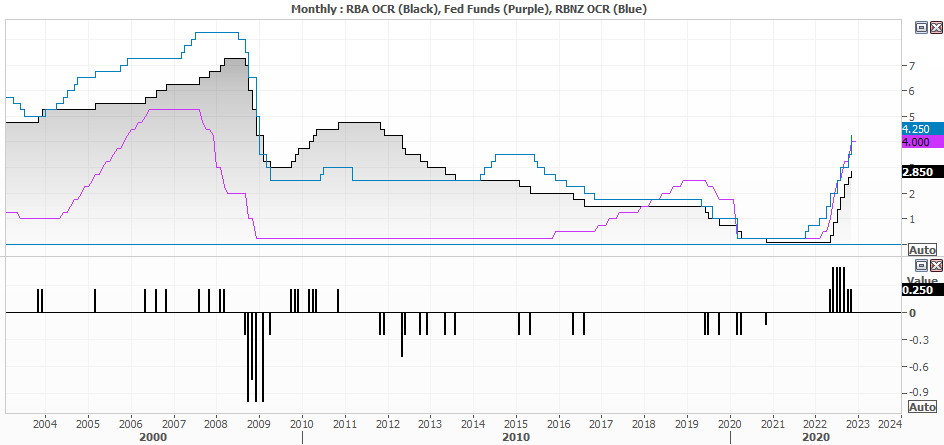Click the 2007 year label
The height and width of the screenshot is (445, 944).
pos(173,423)
